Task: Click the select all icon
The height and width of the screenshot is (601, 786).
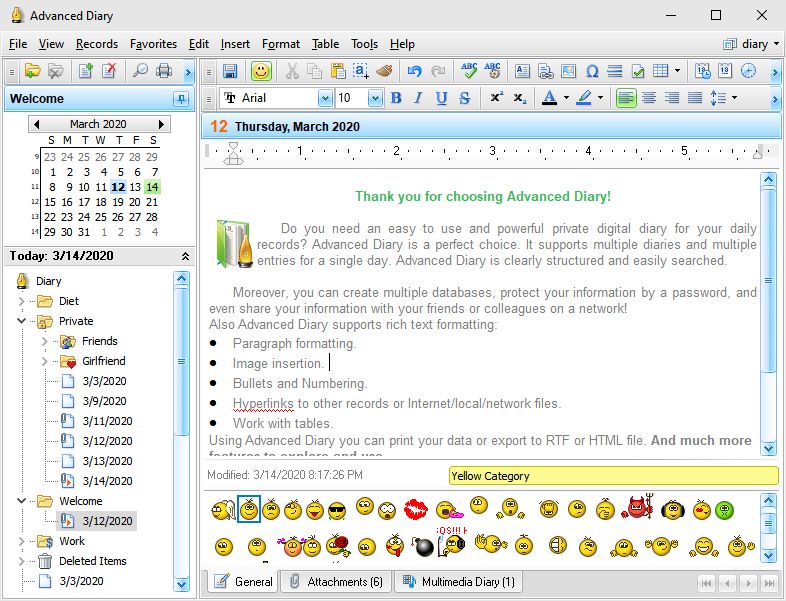Action: click(x=361, y=71)
